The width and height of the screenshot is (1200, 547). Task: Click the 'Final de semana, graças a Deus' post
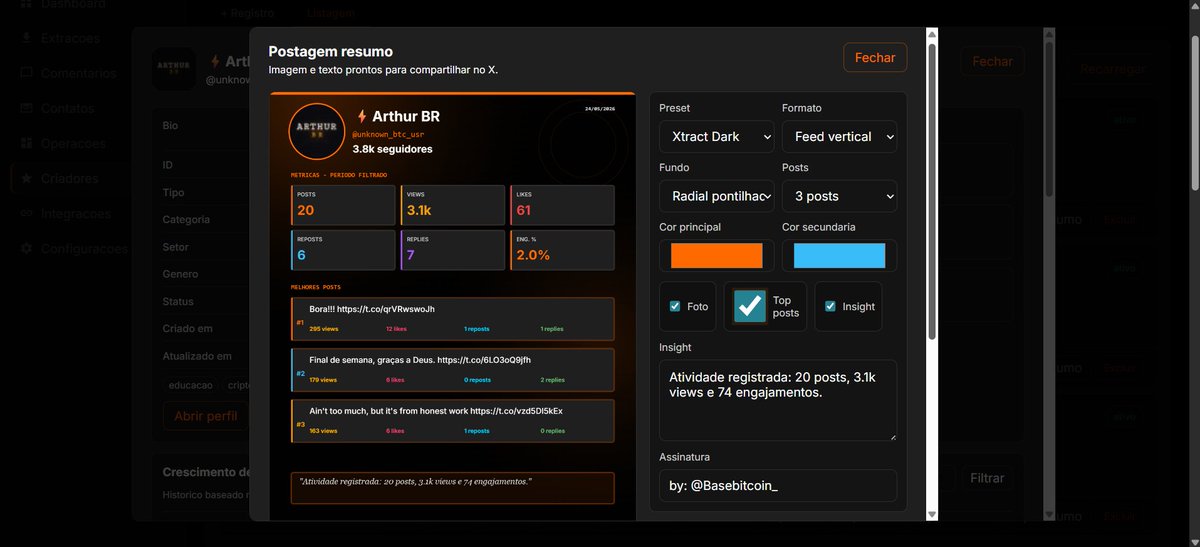click(452, 370)
